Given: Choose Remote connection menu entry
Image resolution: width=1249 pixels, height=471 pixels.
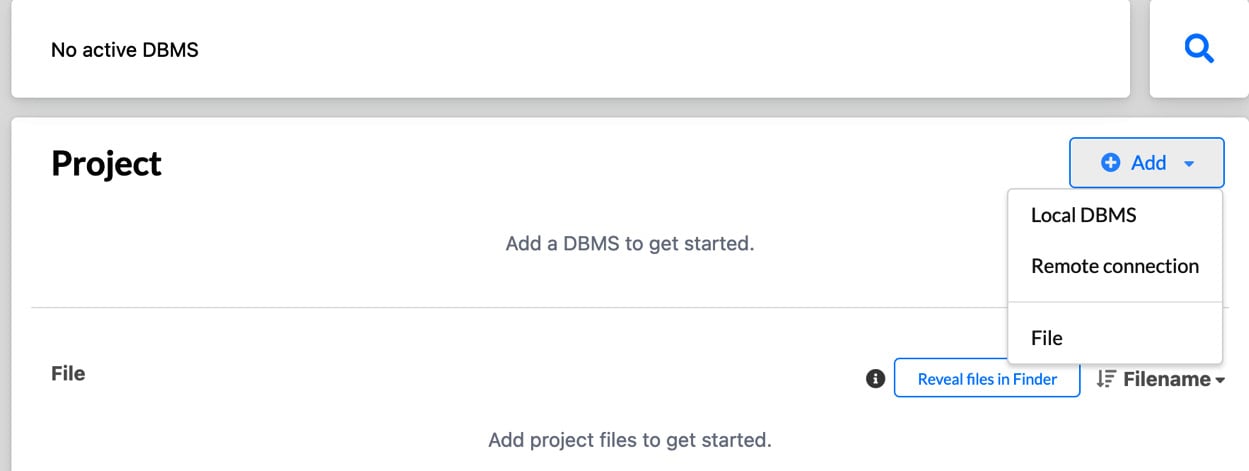Looking at the screenshot, I should 1114,266.
